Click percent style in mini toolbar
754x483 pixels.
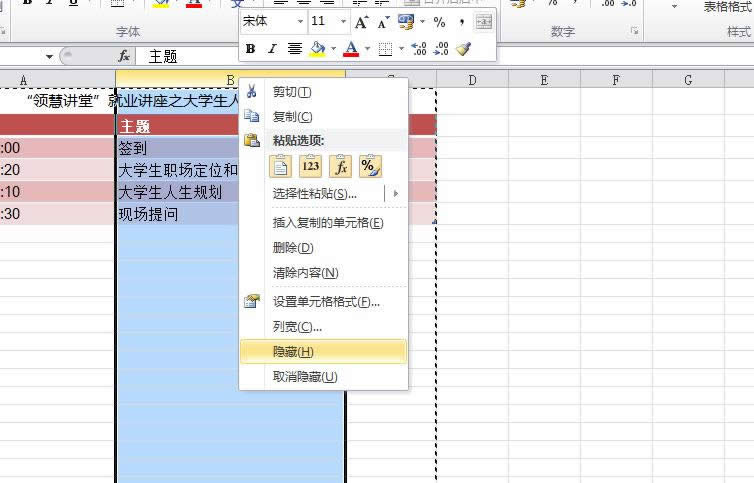(440, 22)
